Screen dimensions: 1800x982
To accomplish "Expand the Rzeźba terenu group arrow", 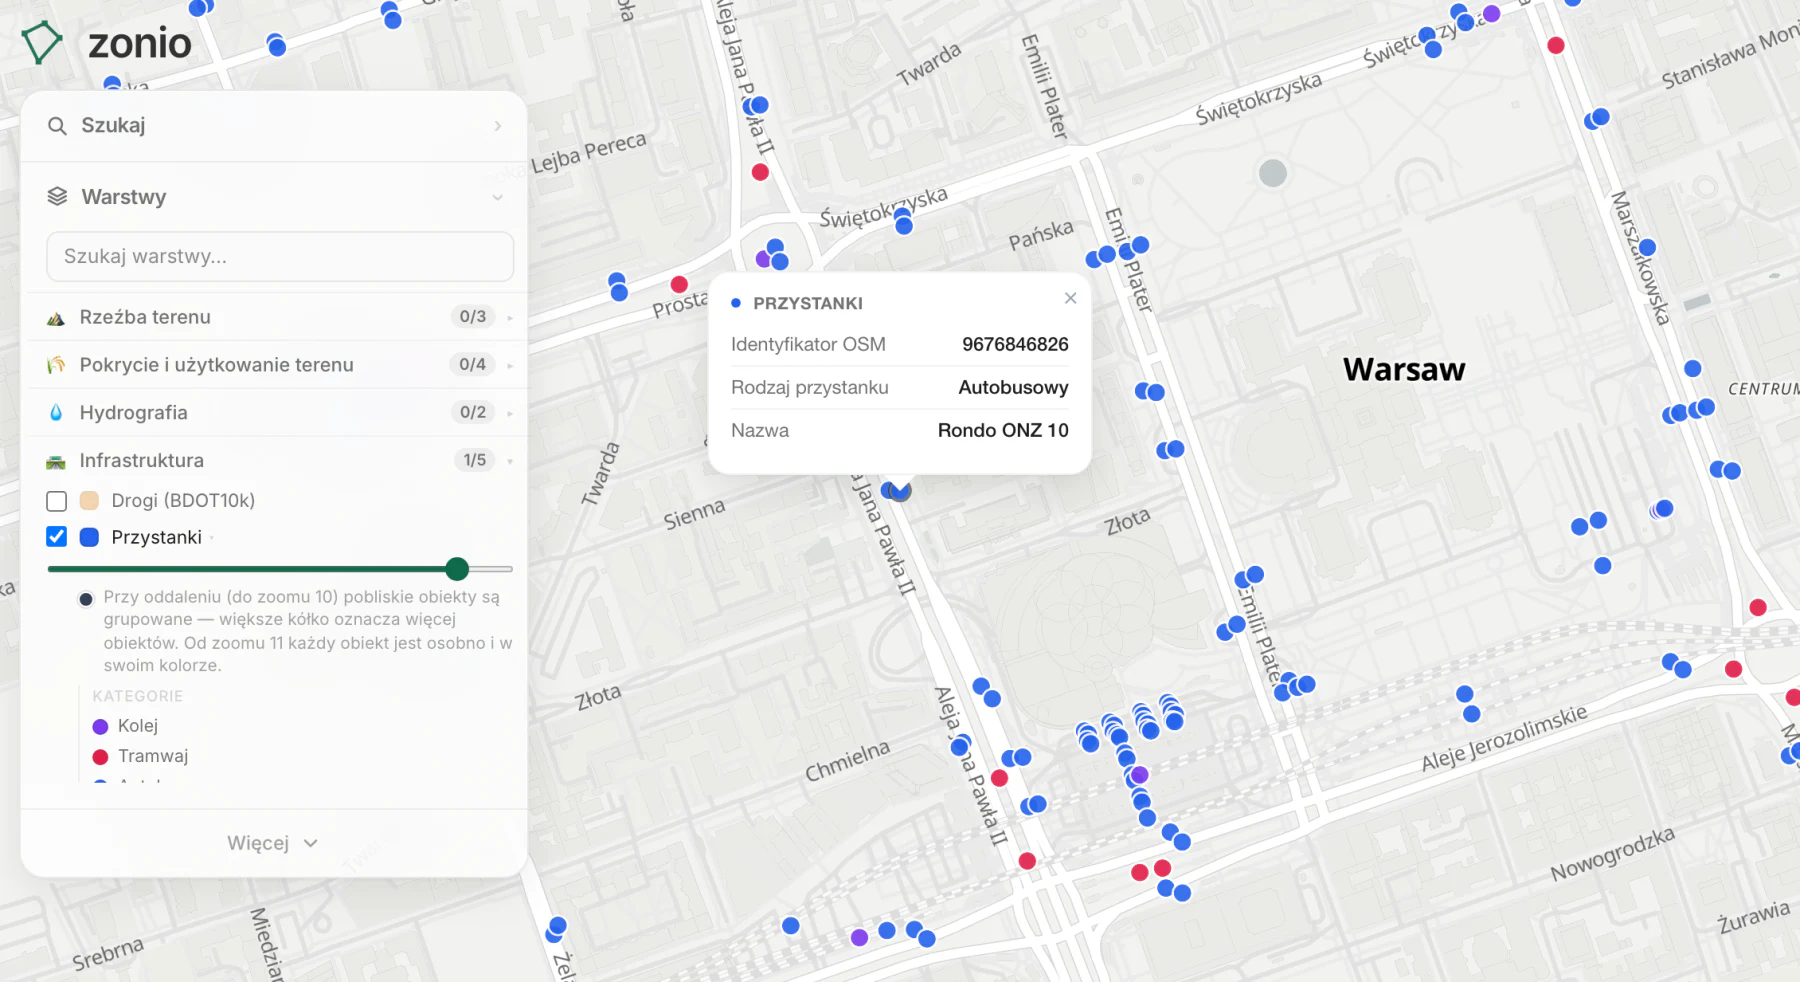I will point(510,318).
